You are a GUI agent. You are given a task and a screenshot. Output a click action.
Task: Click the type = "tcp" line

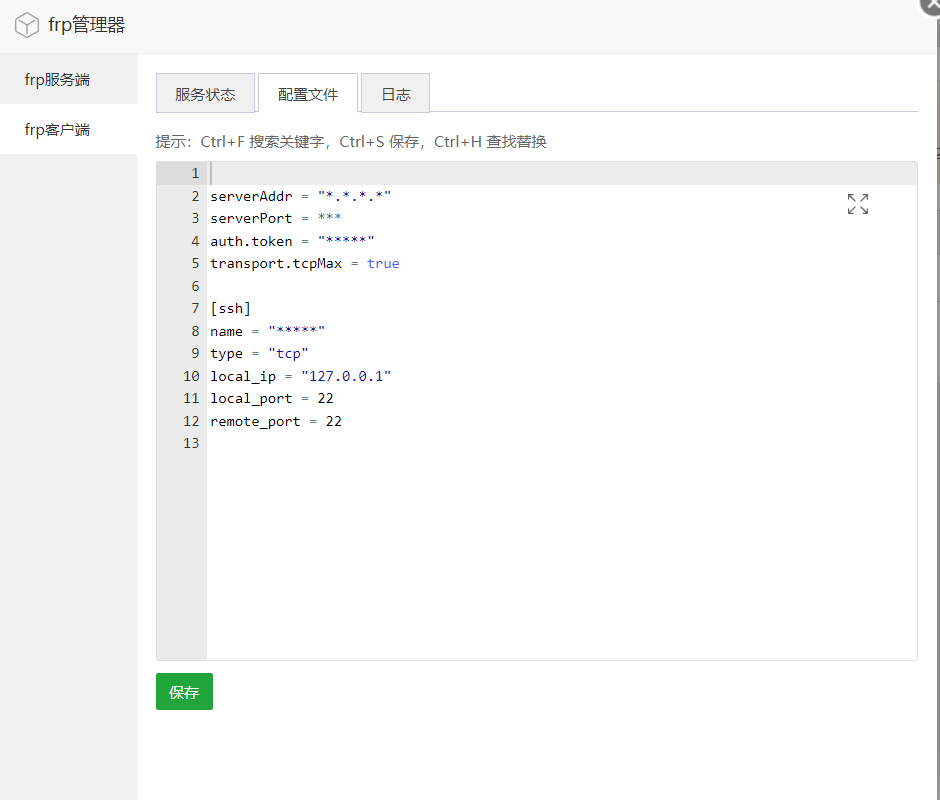point(259,353)
